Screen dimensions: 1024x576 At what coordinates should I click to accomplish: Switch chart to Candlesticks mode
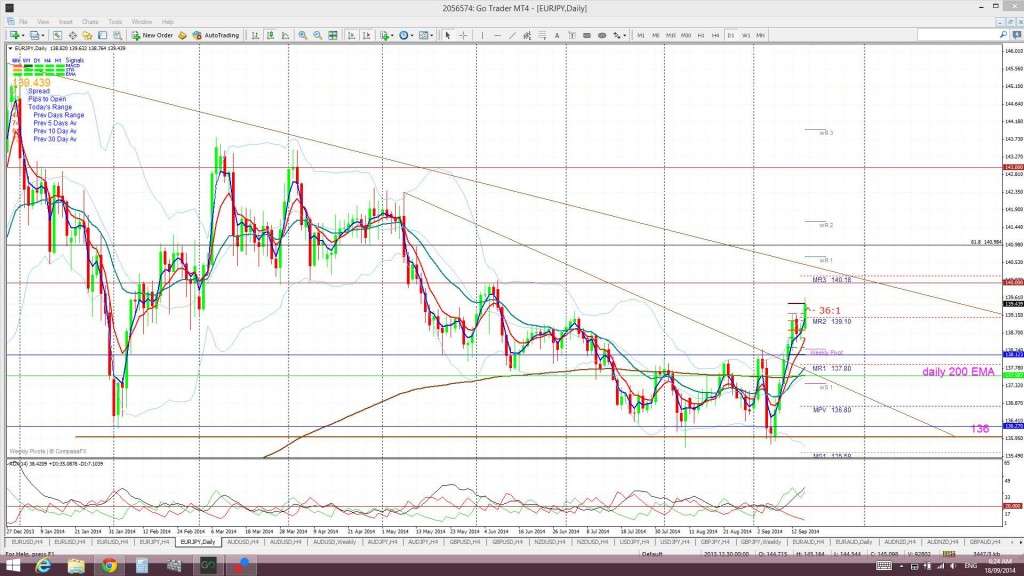click(270, 35)
